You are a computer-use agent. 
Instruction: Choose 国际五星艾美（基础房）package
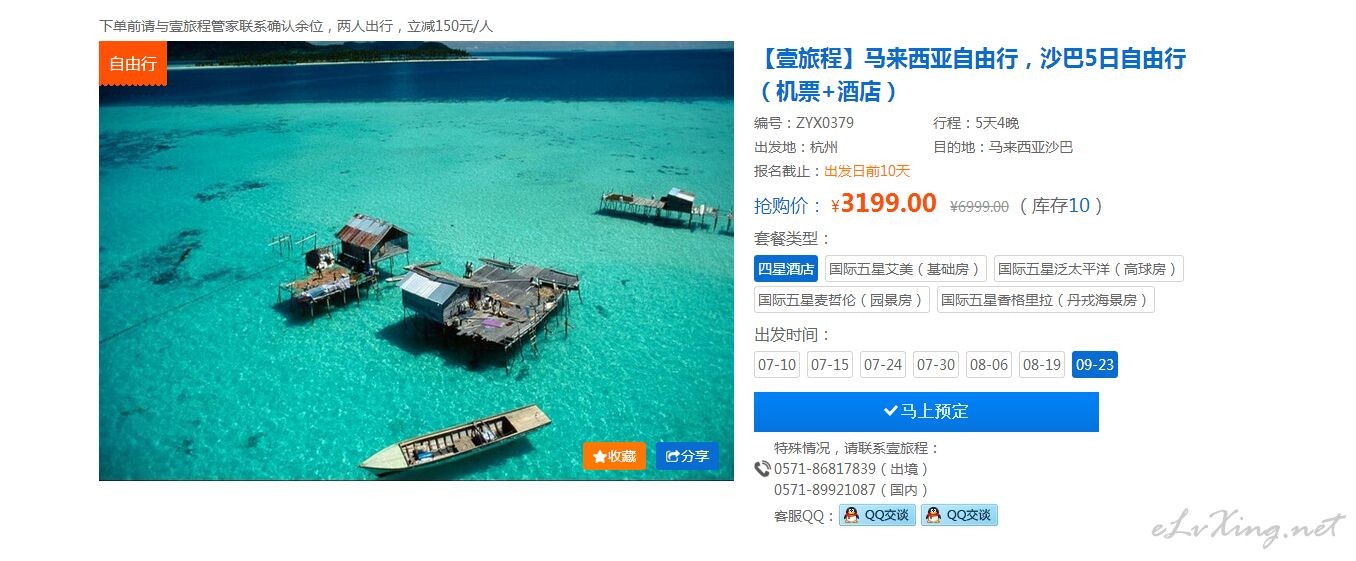(x=905, y=269)
